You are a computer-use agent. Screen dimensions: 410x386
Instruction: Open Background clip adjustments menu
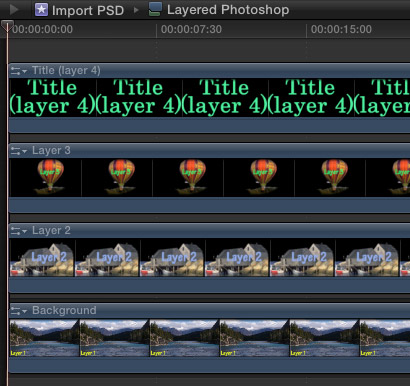pos(18,311)
